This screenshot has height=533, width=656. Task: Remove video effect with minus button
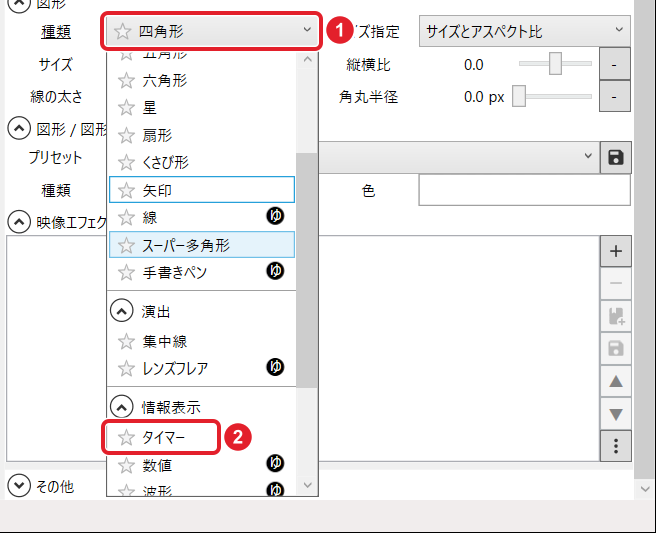coord(616,283)
